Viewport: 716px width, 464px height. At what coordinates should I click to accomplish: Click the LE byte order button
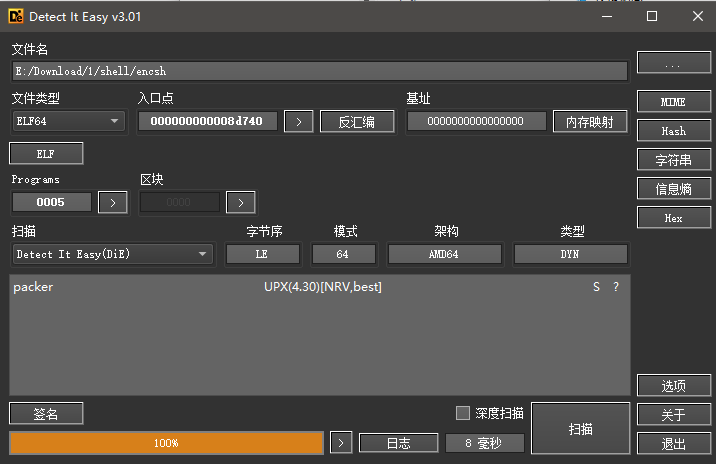(x=263, y=254)
